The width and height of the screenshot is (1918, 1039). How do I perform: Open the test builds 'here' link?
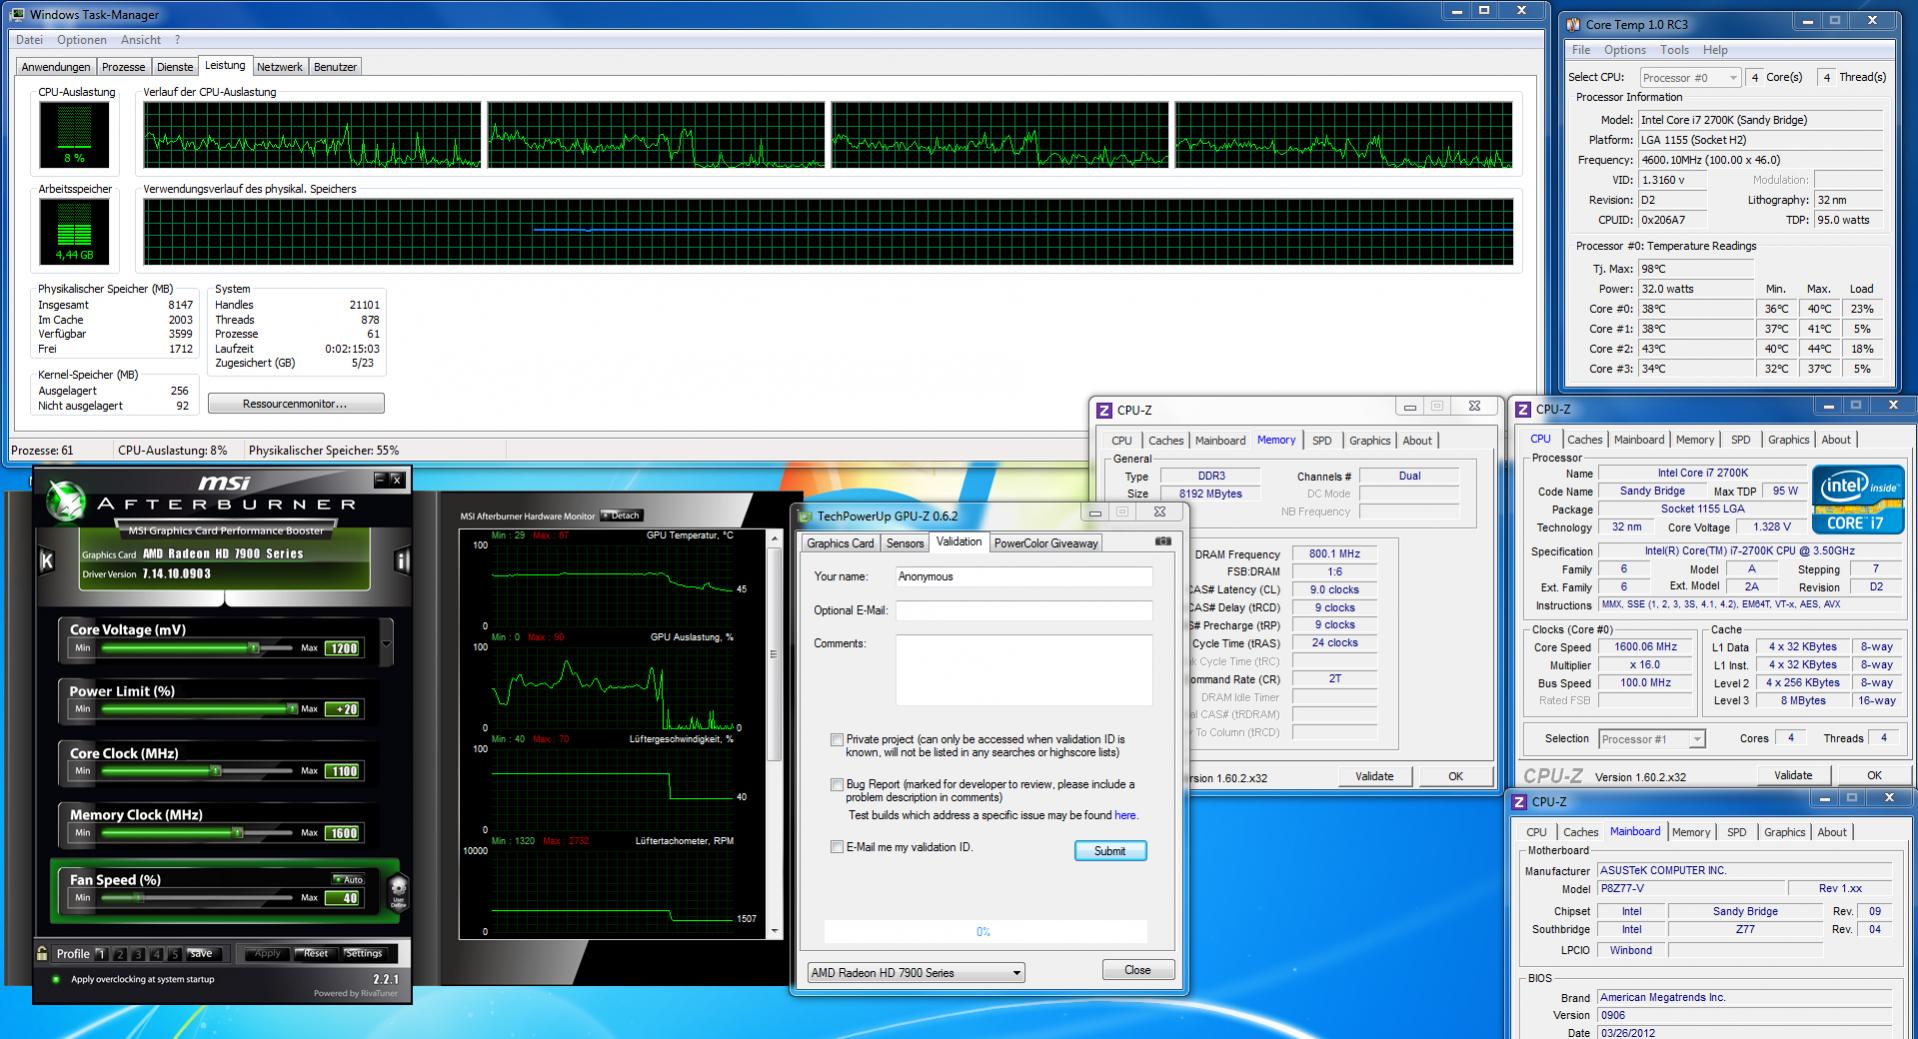[x=1125, y=815]
